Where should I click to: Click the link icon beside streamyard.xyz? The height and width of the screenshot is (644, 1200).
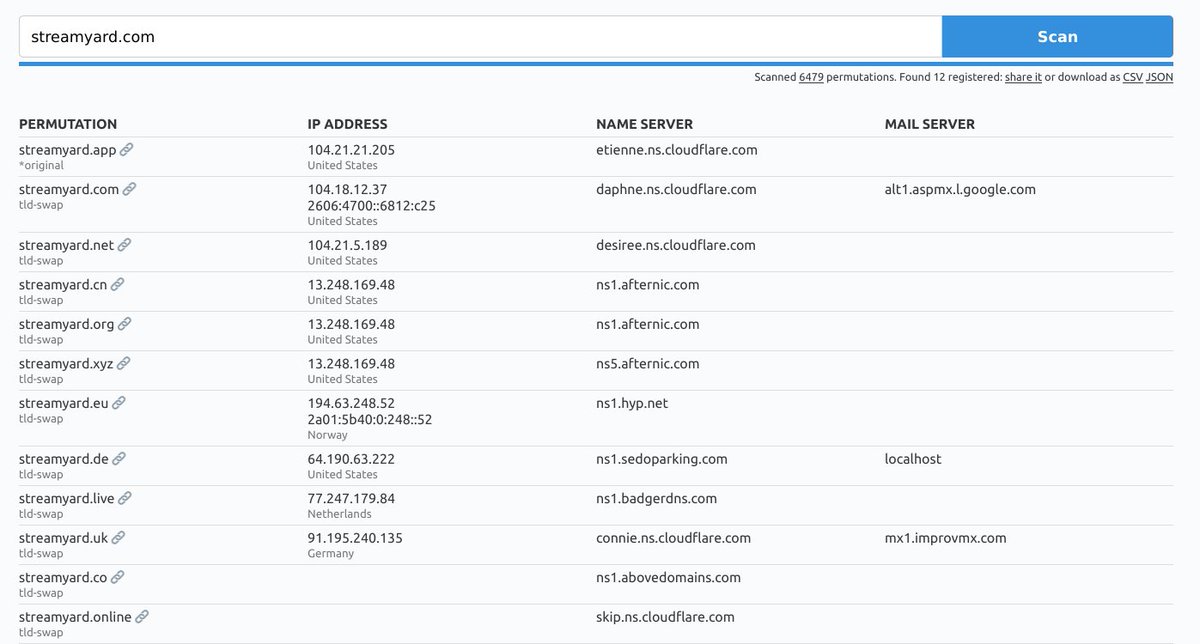124,363
